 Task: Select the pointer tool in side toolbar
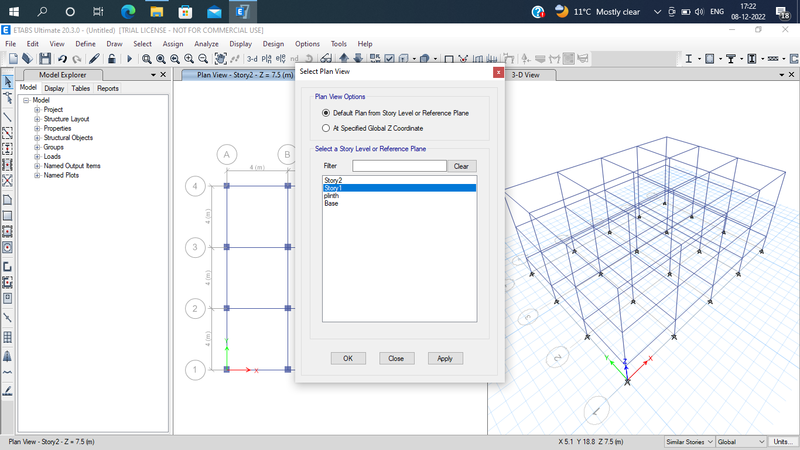(8, 82)
